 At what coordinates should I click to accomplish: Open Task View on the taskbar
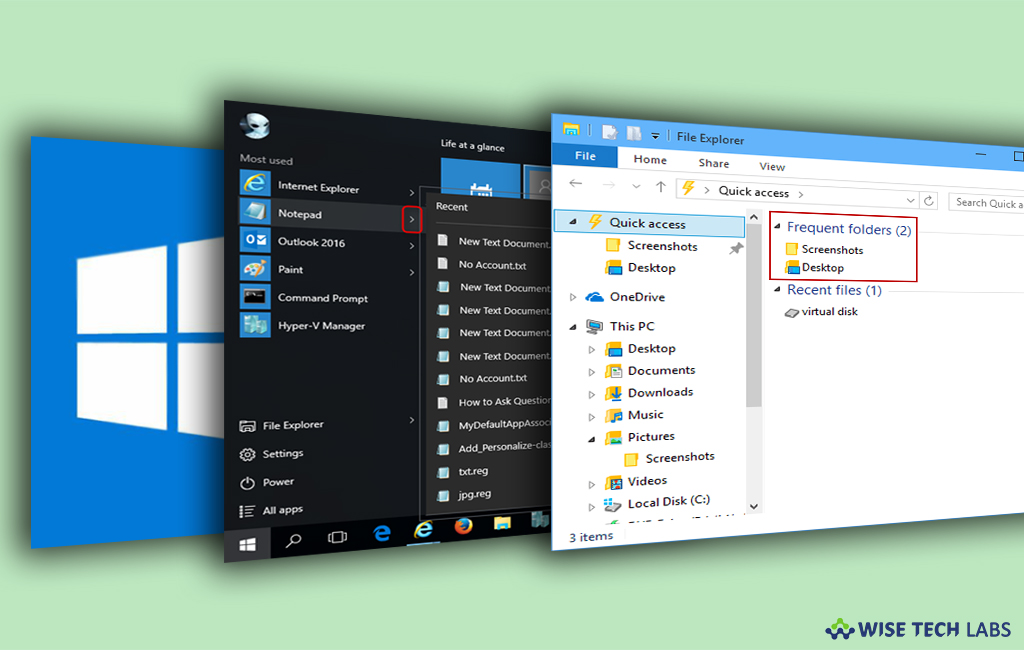click(338, 537)
